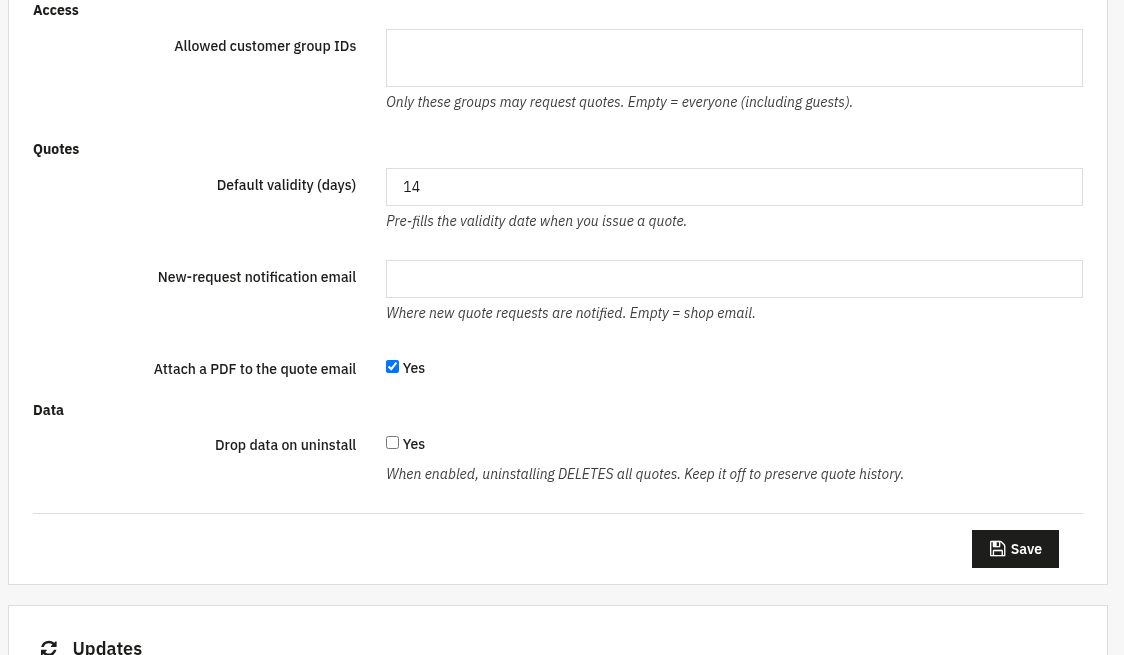
Task: Click the Quotes section heading
Action: click(56, 149)
